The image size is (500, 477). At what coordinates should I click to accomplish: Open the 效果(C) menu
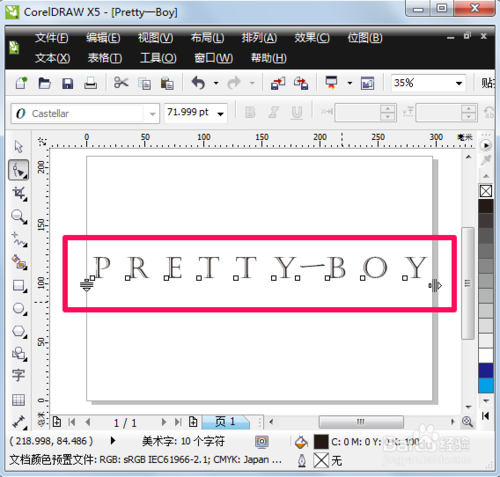(312, 38)
